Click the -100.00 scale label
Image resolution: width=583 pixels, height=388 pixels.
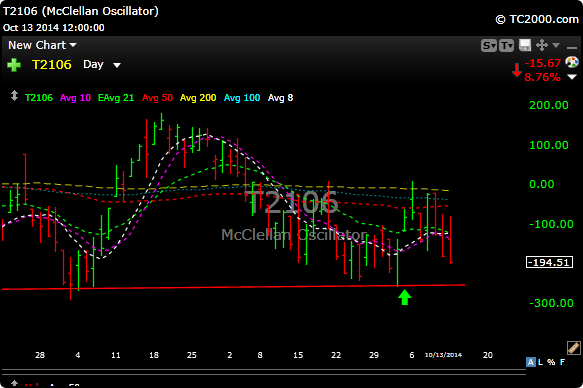[x=551, y=224]
